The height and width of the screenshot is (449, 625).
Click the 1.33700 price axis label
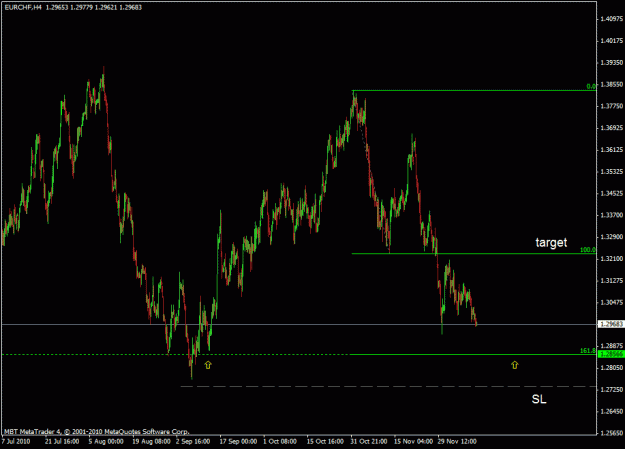click(612, 215)
